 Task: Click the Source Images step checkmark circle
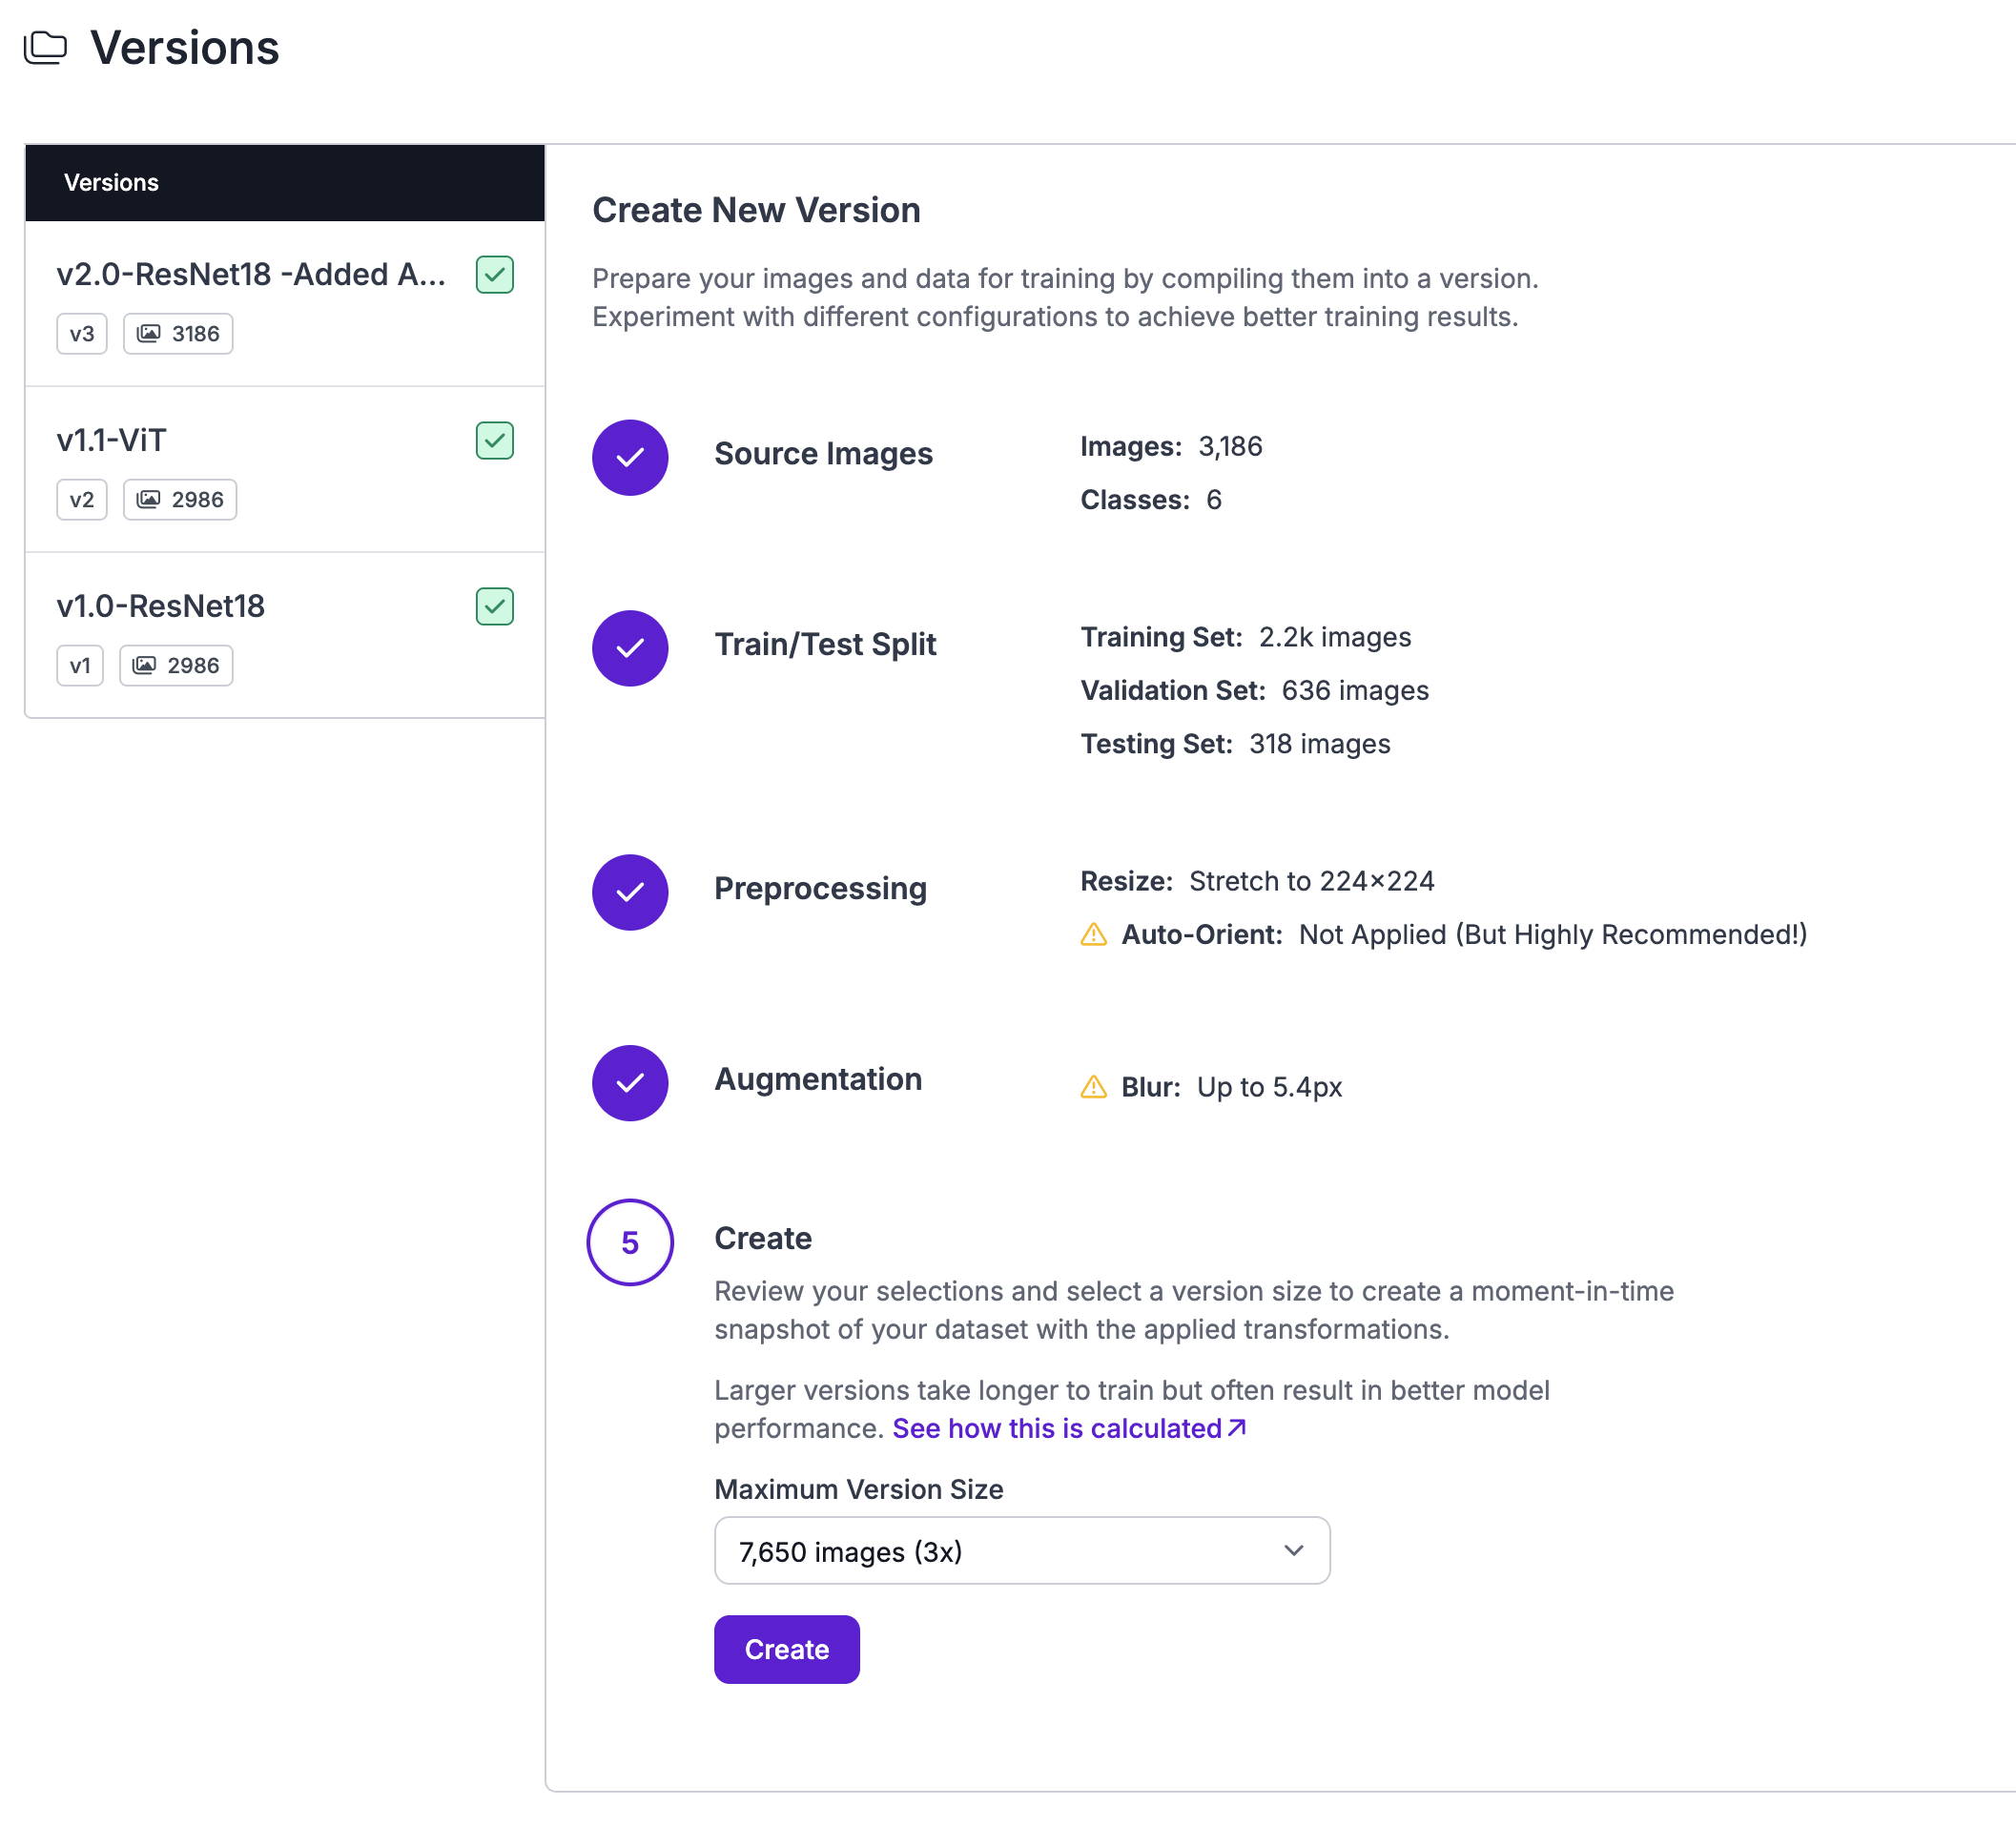click(x=630, y=457)
